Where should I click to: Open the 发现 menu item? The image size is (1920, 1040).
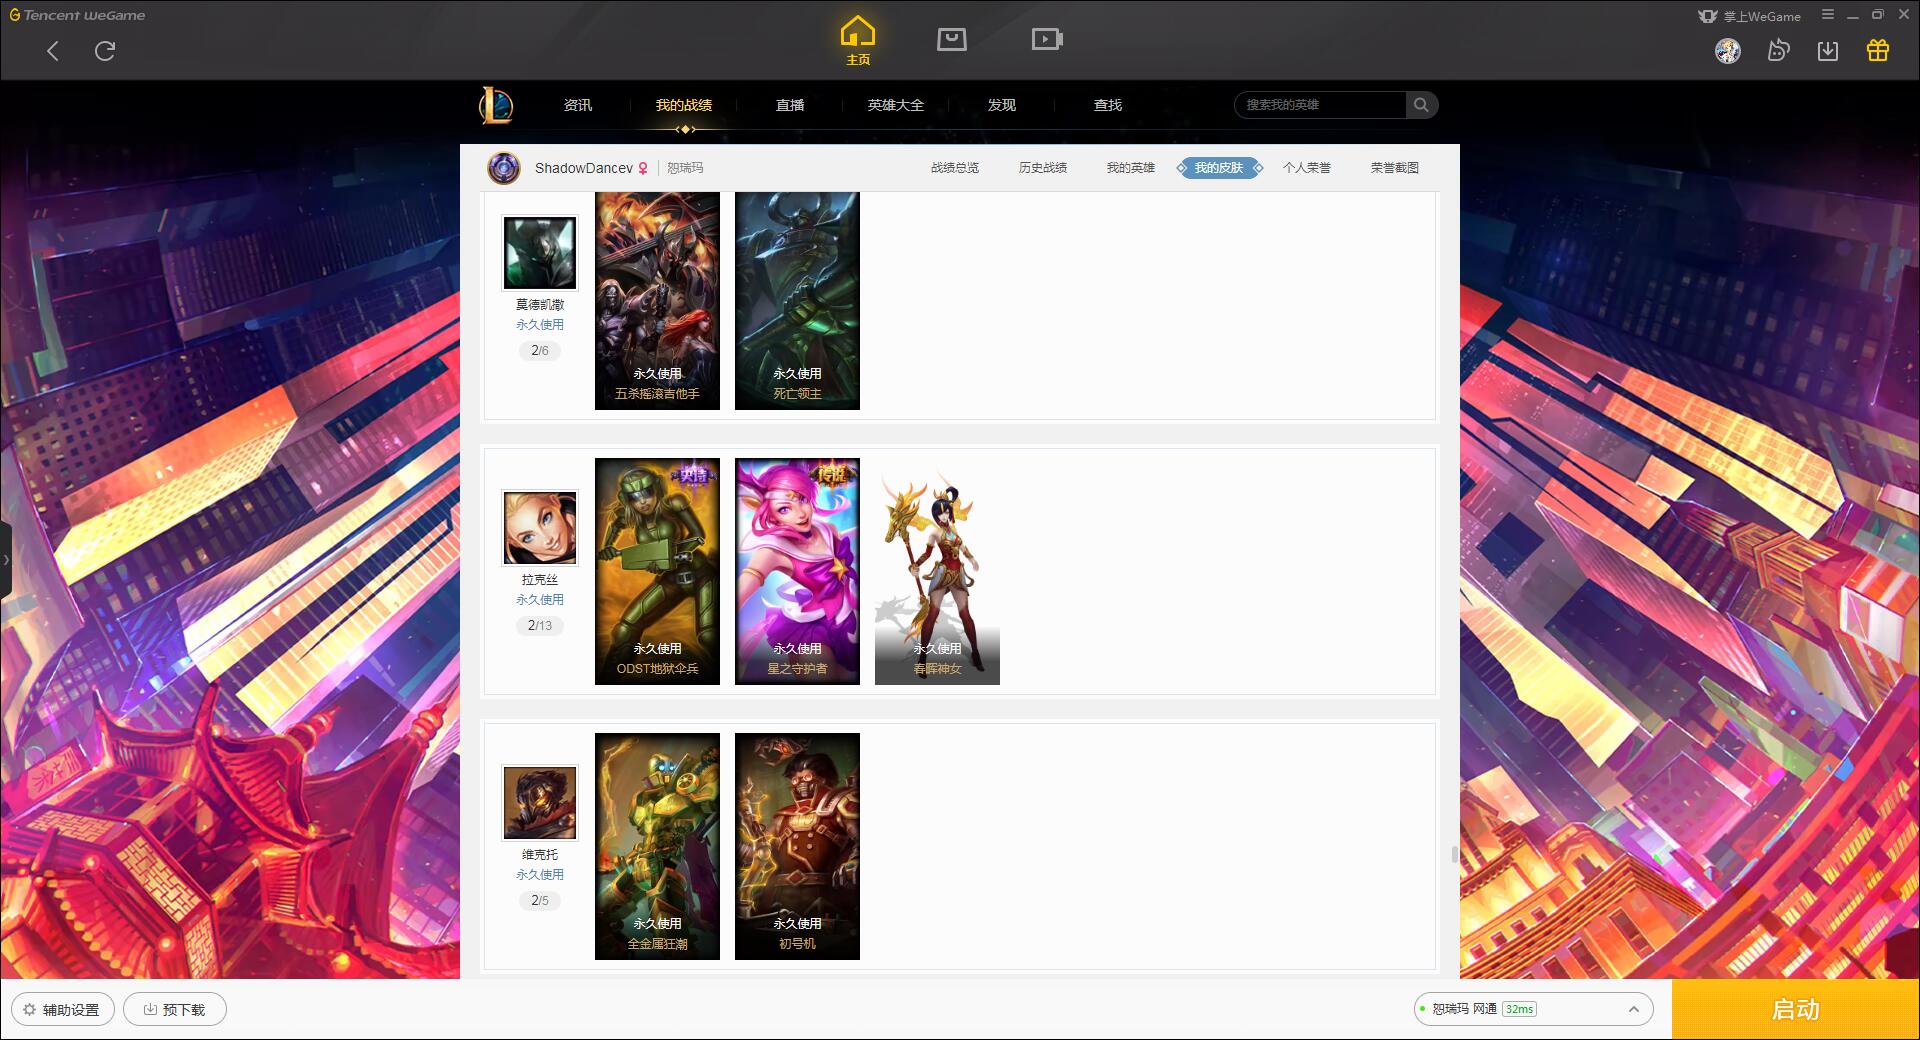tap(1002, 105)
